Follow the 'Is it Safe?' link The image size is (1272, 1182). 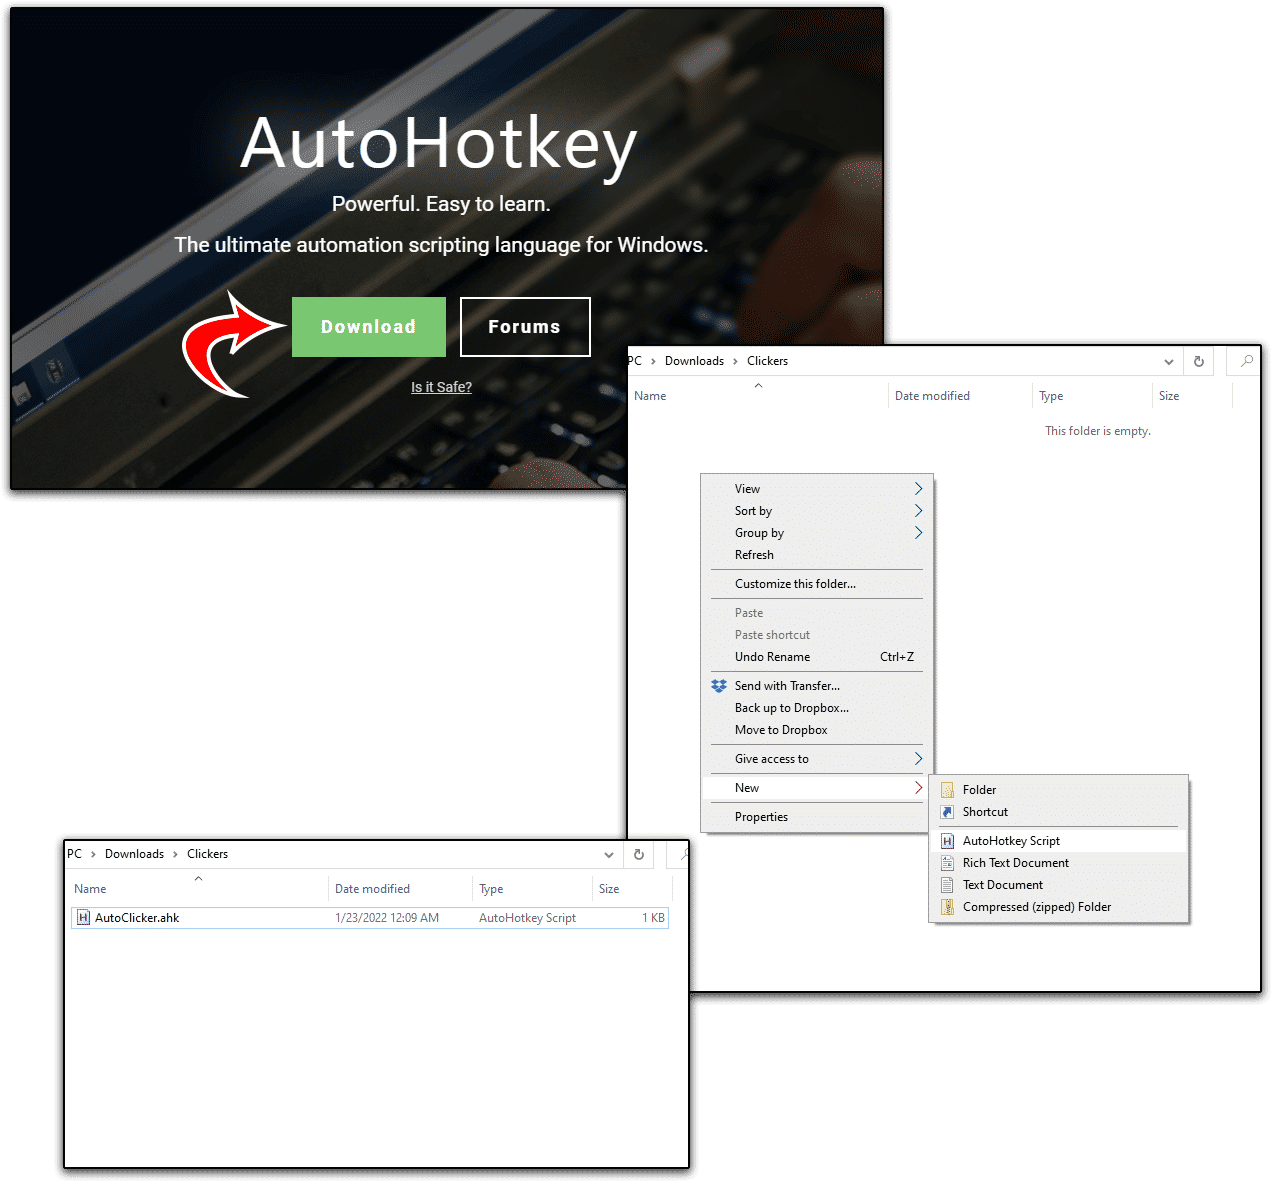tap(441, 387)
